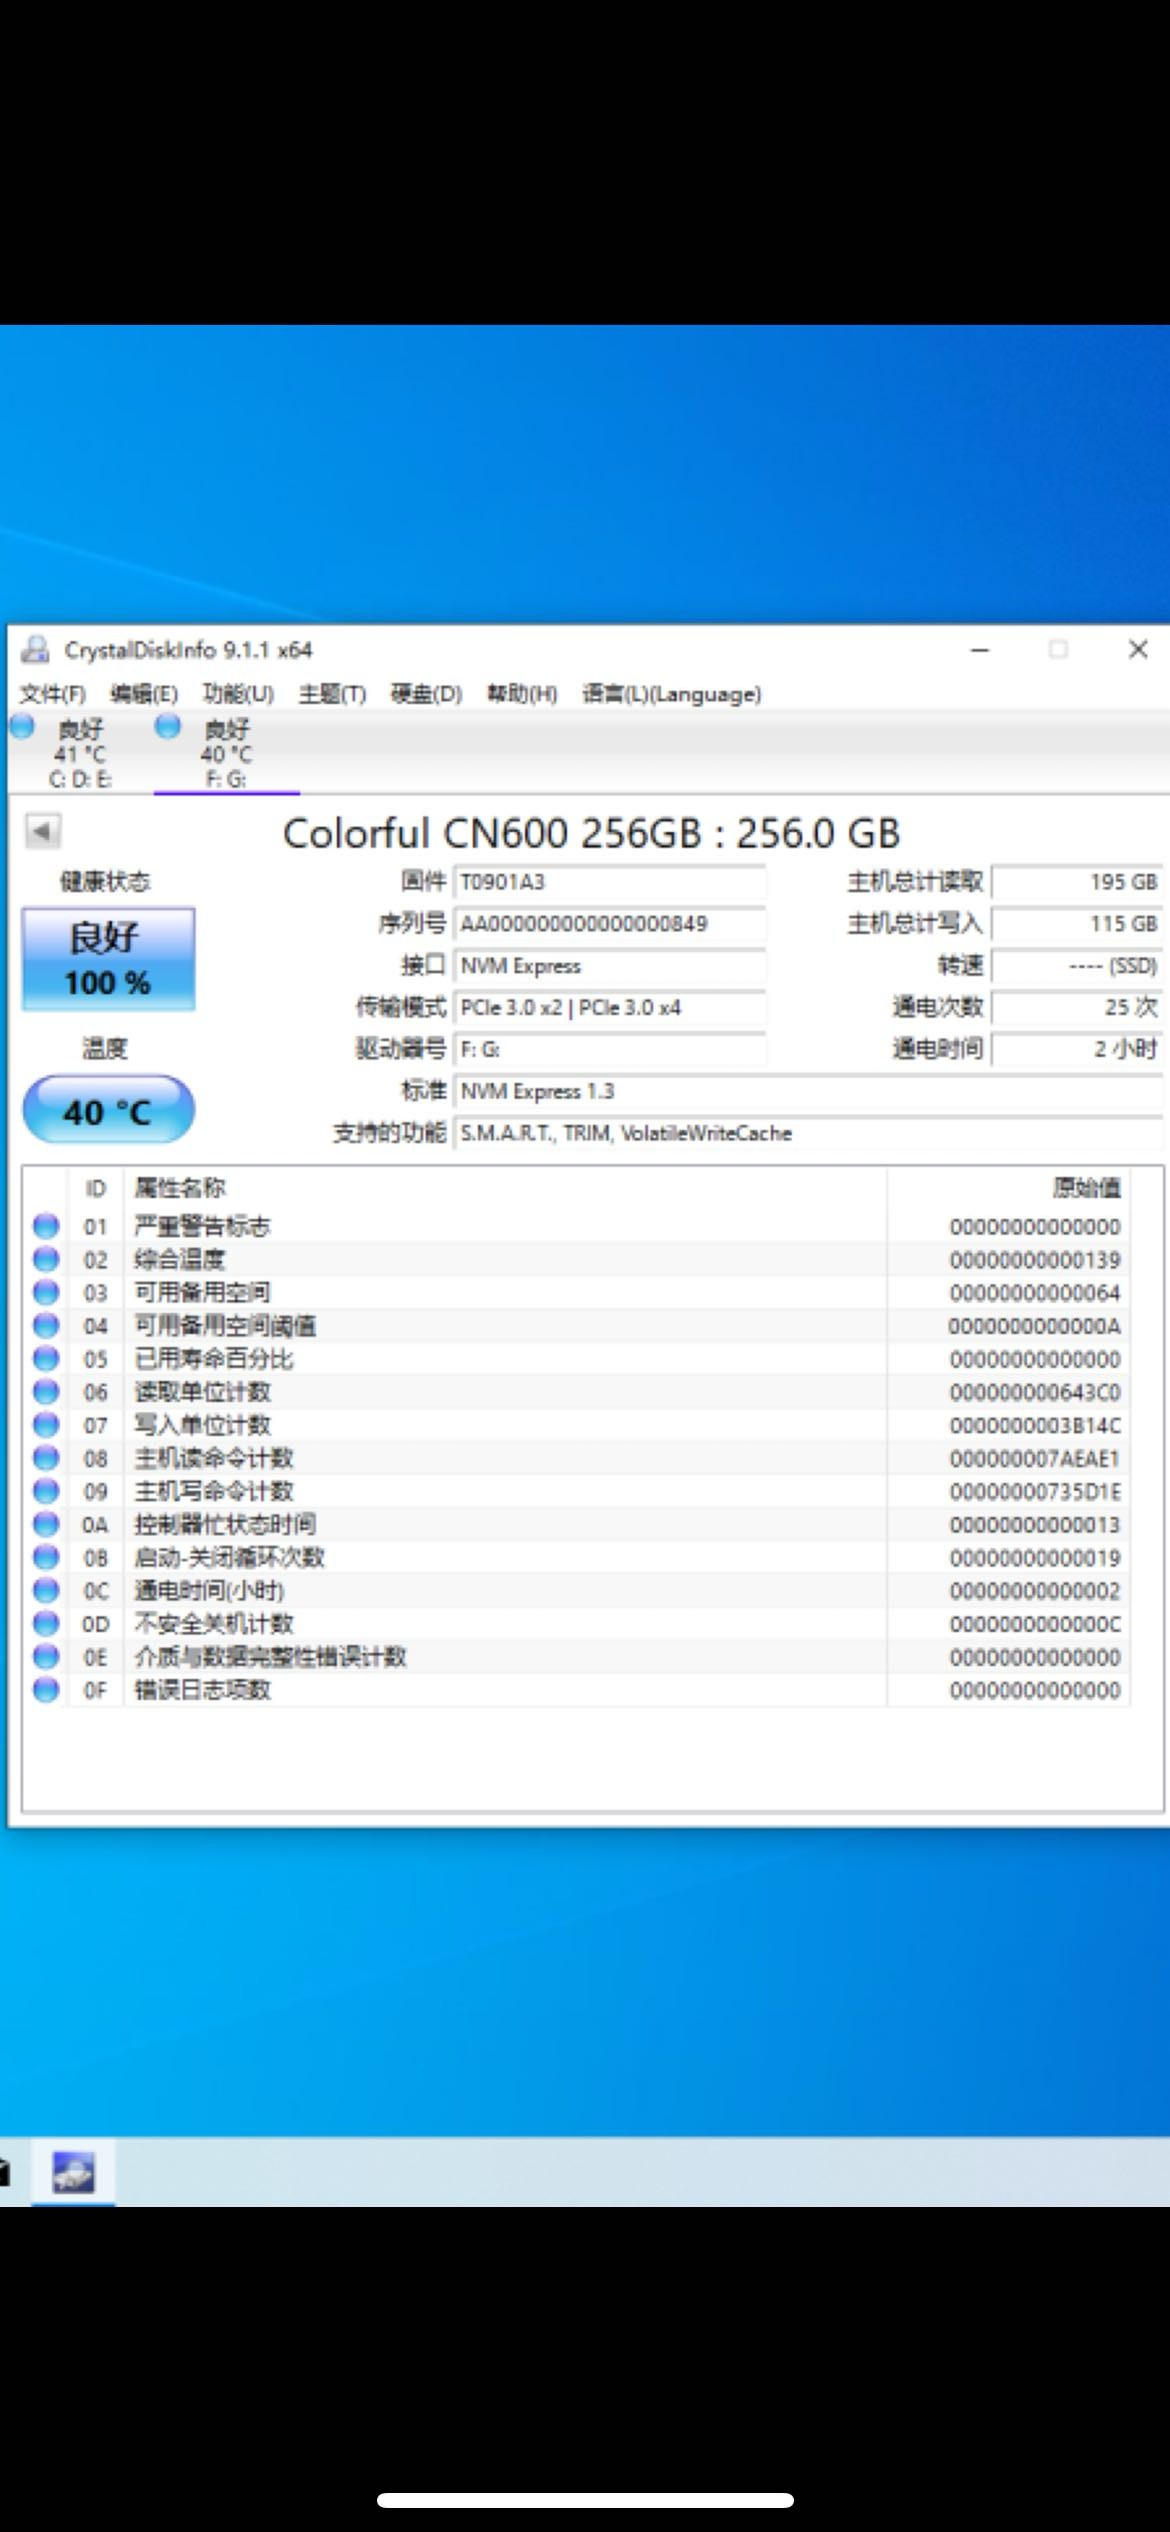Screen dimensions: 1170x2532
Task: Go to previous disk with the left arrow
Action: 43,831
